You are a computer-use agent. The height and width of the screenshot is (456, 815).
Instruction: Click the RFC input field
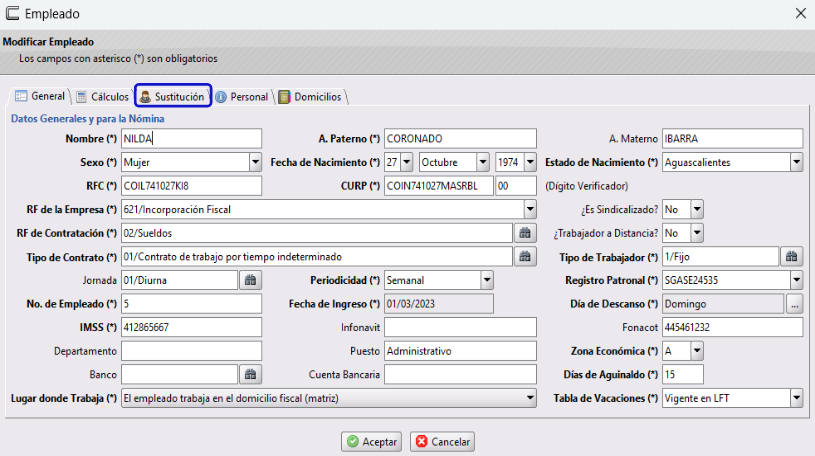(191, 186)
